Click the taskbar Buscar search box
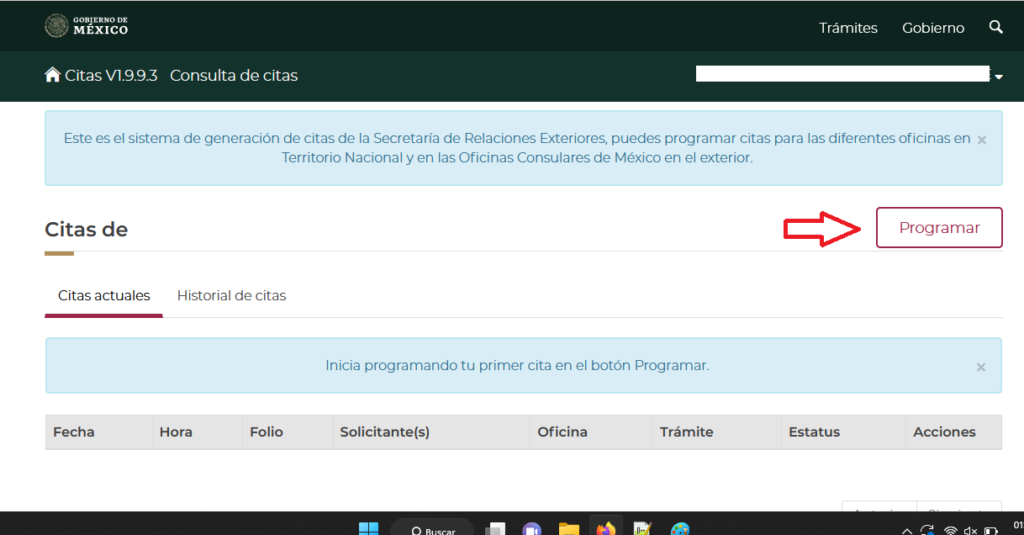Image resolution: width=1024 pixels, height=535 pixels. (432, 528)
